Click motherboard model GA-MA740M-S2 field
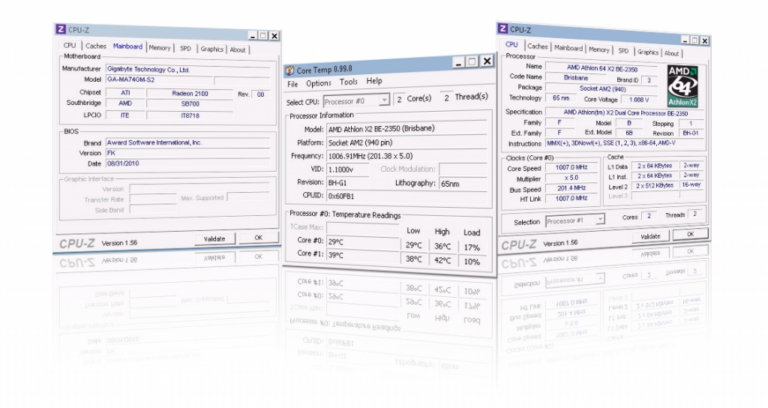768x408 pixels. tap(159, 79)
